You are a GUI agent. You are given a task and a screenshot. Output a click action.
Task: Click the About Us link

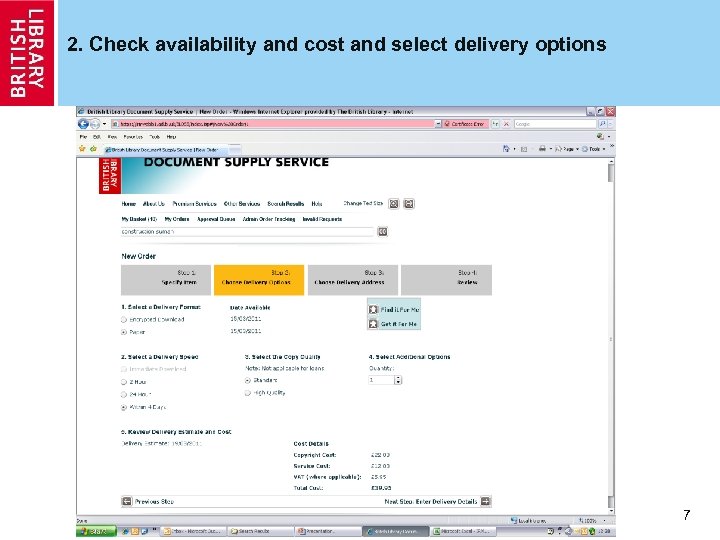153,204
